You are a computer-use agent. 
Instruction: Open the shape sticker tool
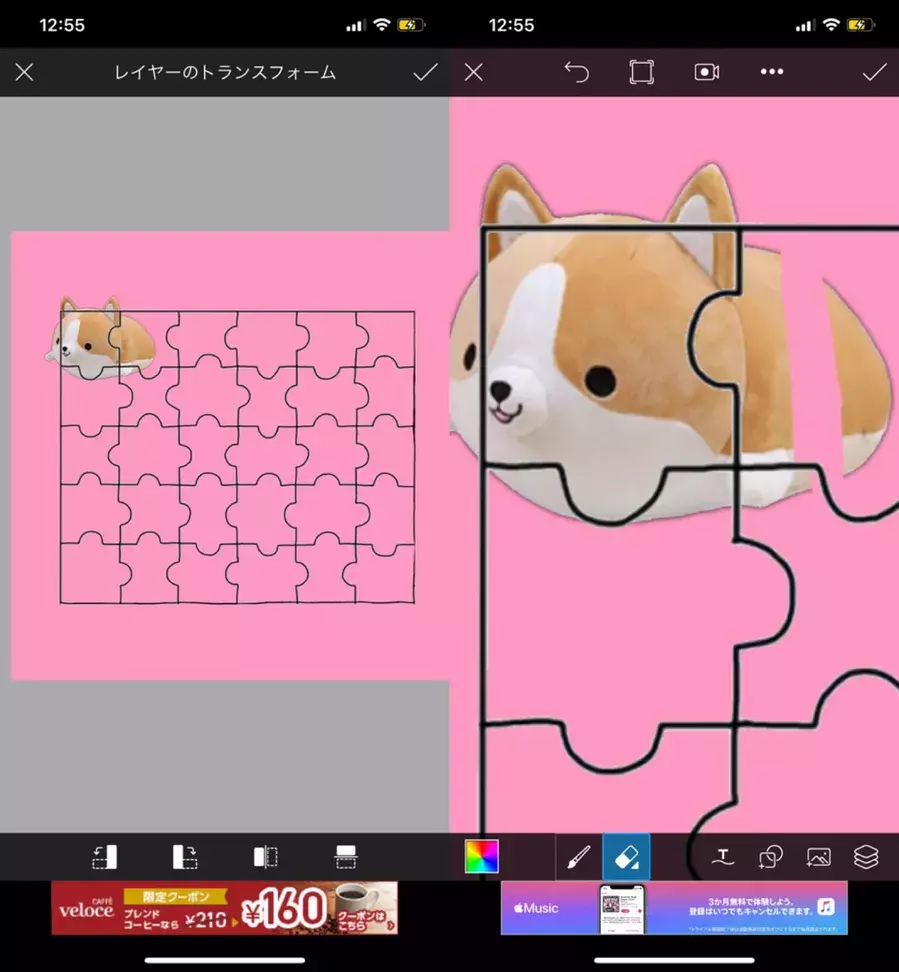point(771,857)
